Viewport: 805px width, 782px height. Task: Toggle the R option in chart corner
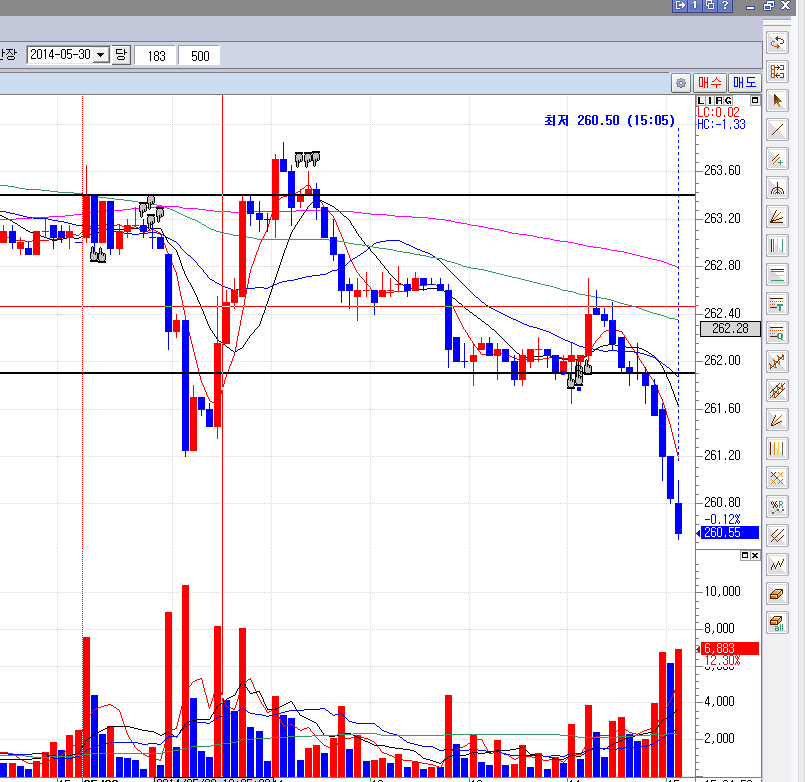(719, 101)
